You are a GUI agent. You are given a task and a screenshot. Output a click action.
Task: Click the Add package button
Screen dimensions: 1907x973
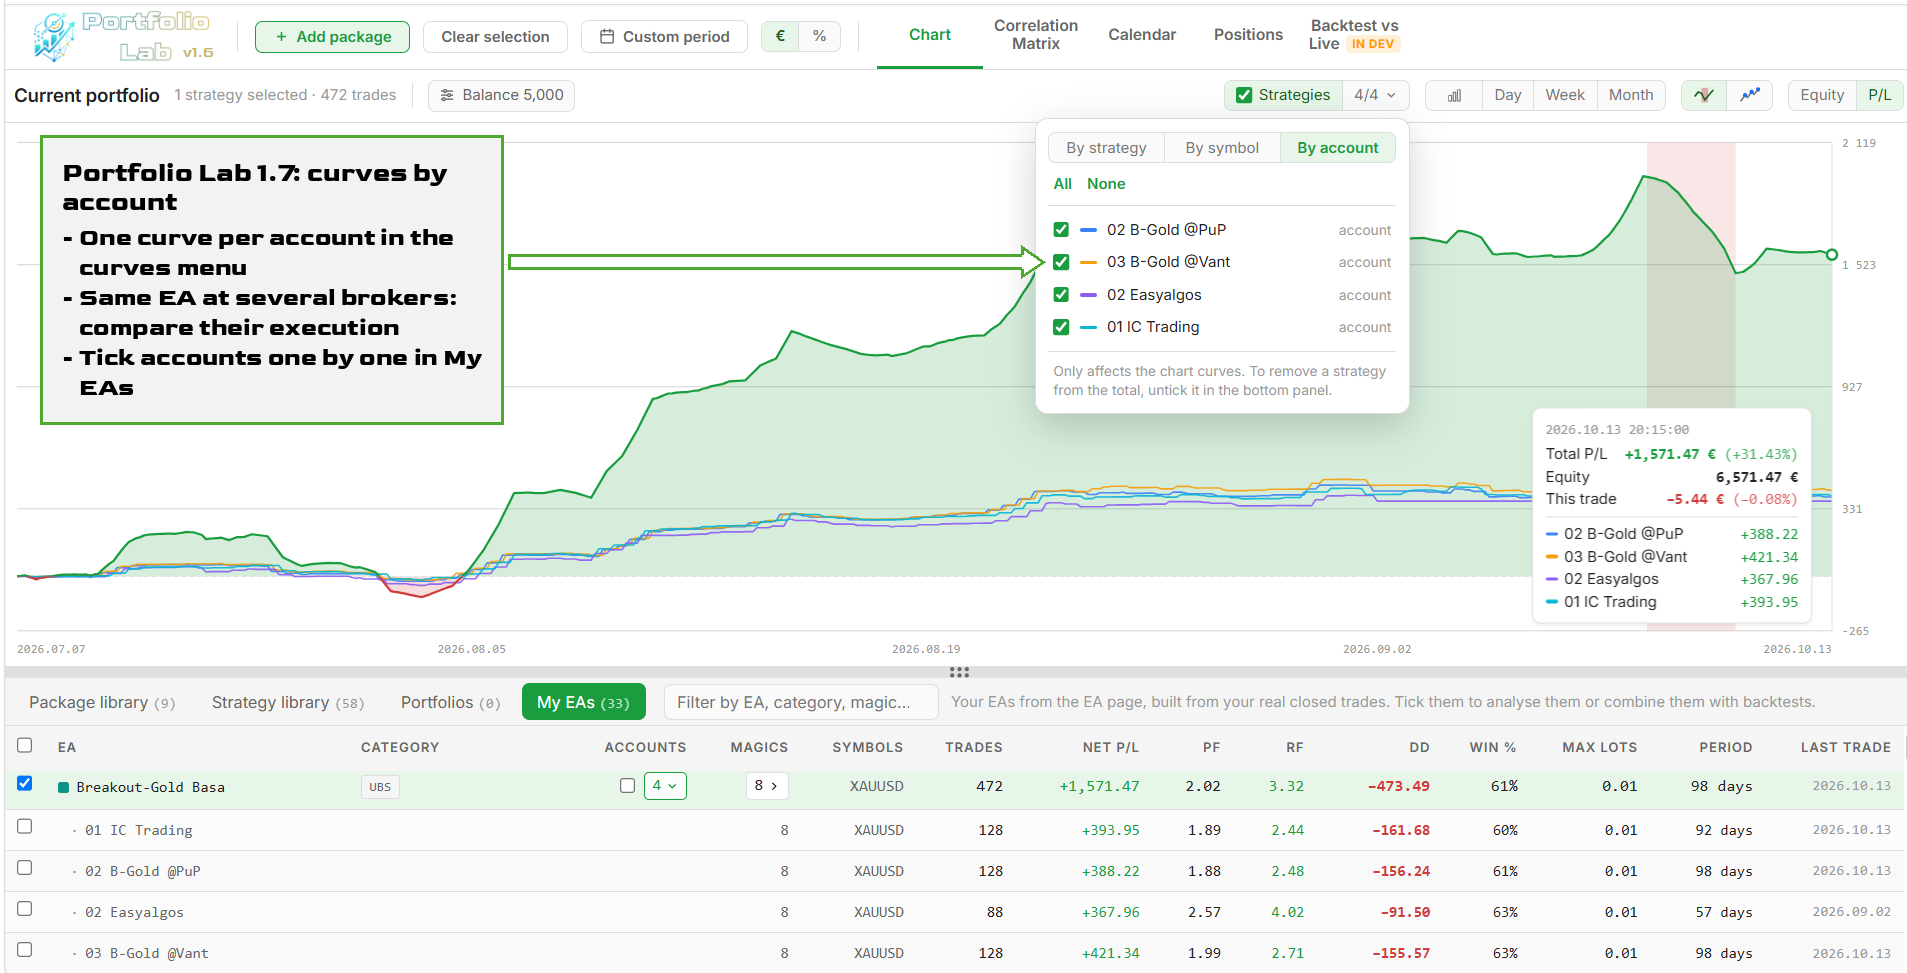333,37
